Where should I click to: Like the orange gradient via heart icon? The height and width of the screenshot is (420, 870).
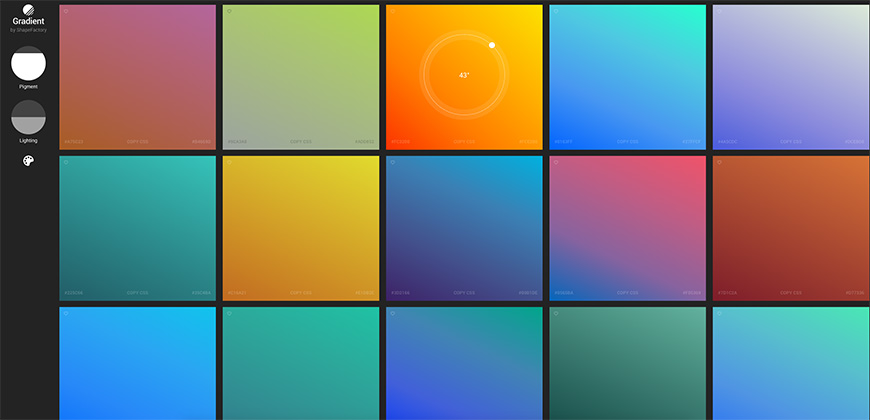392,12
